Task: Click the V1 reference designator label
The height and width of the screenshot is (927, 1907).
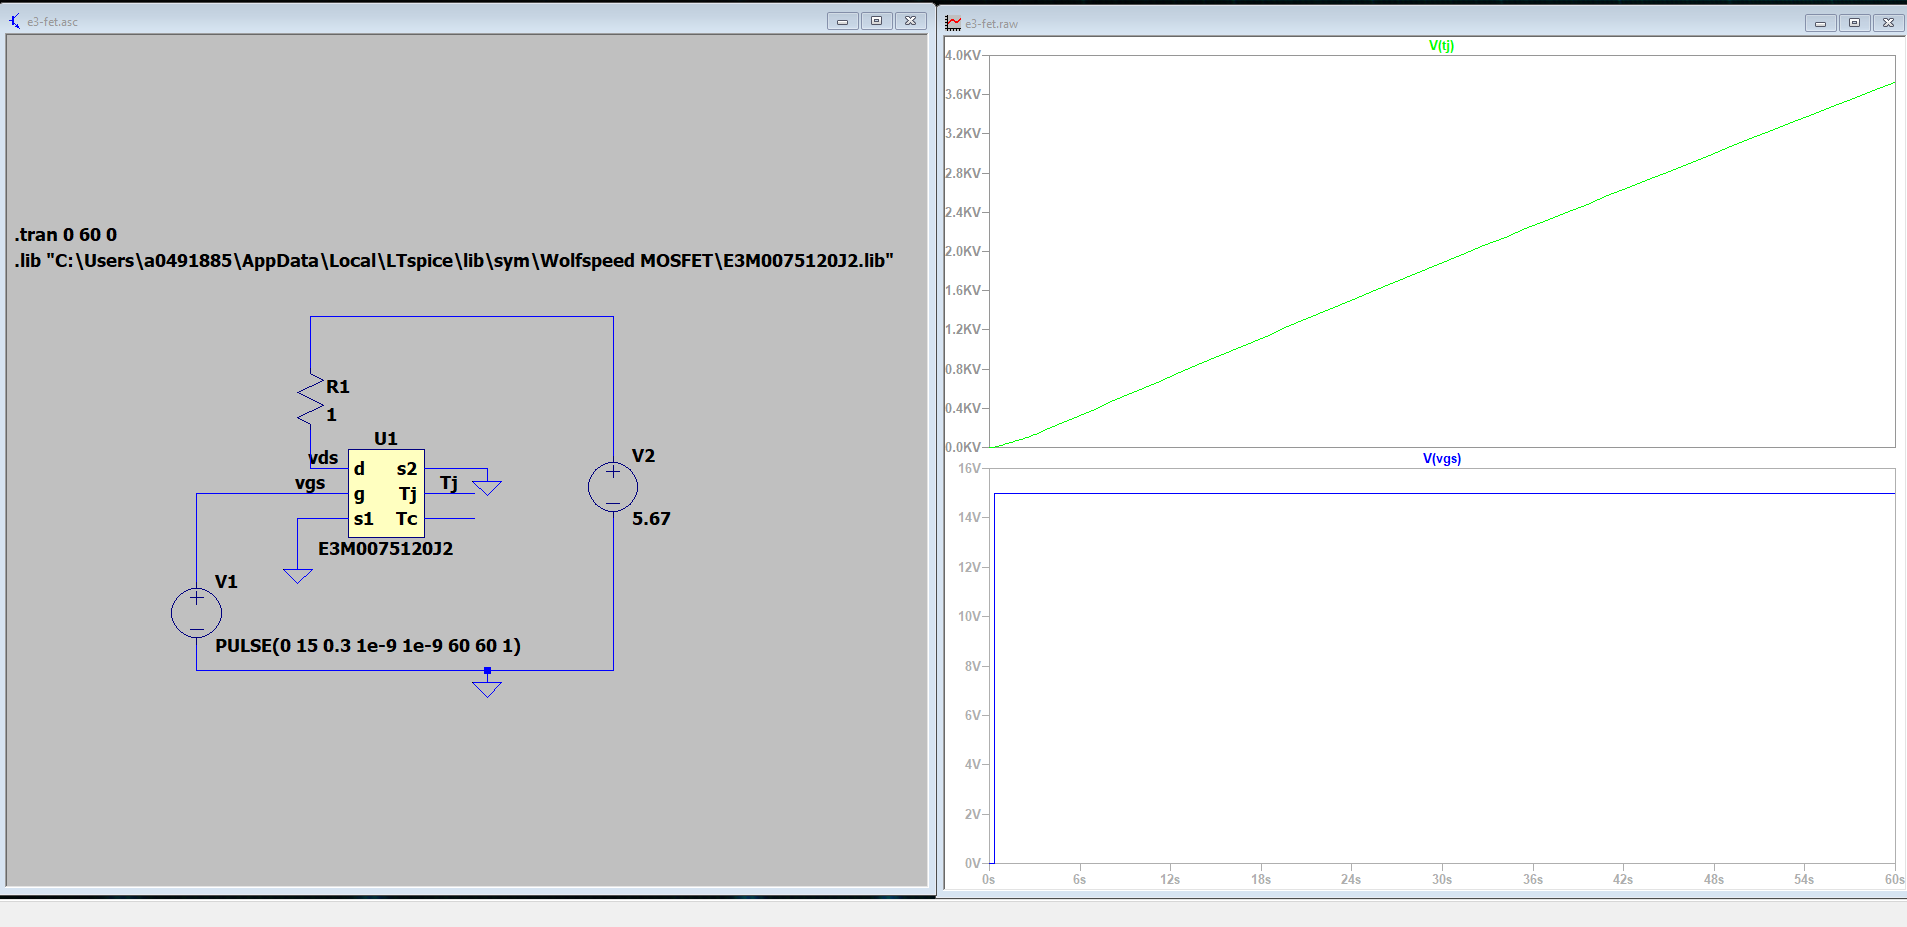Action: (x=226, y=581)
